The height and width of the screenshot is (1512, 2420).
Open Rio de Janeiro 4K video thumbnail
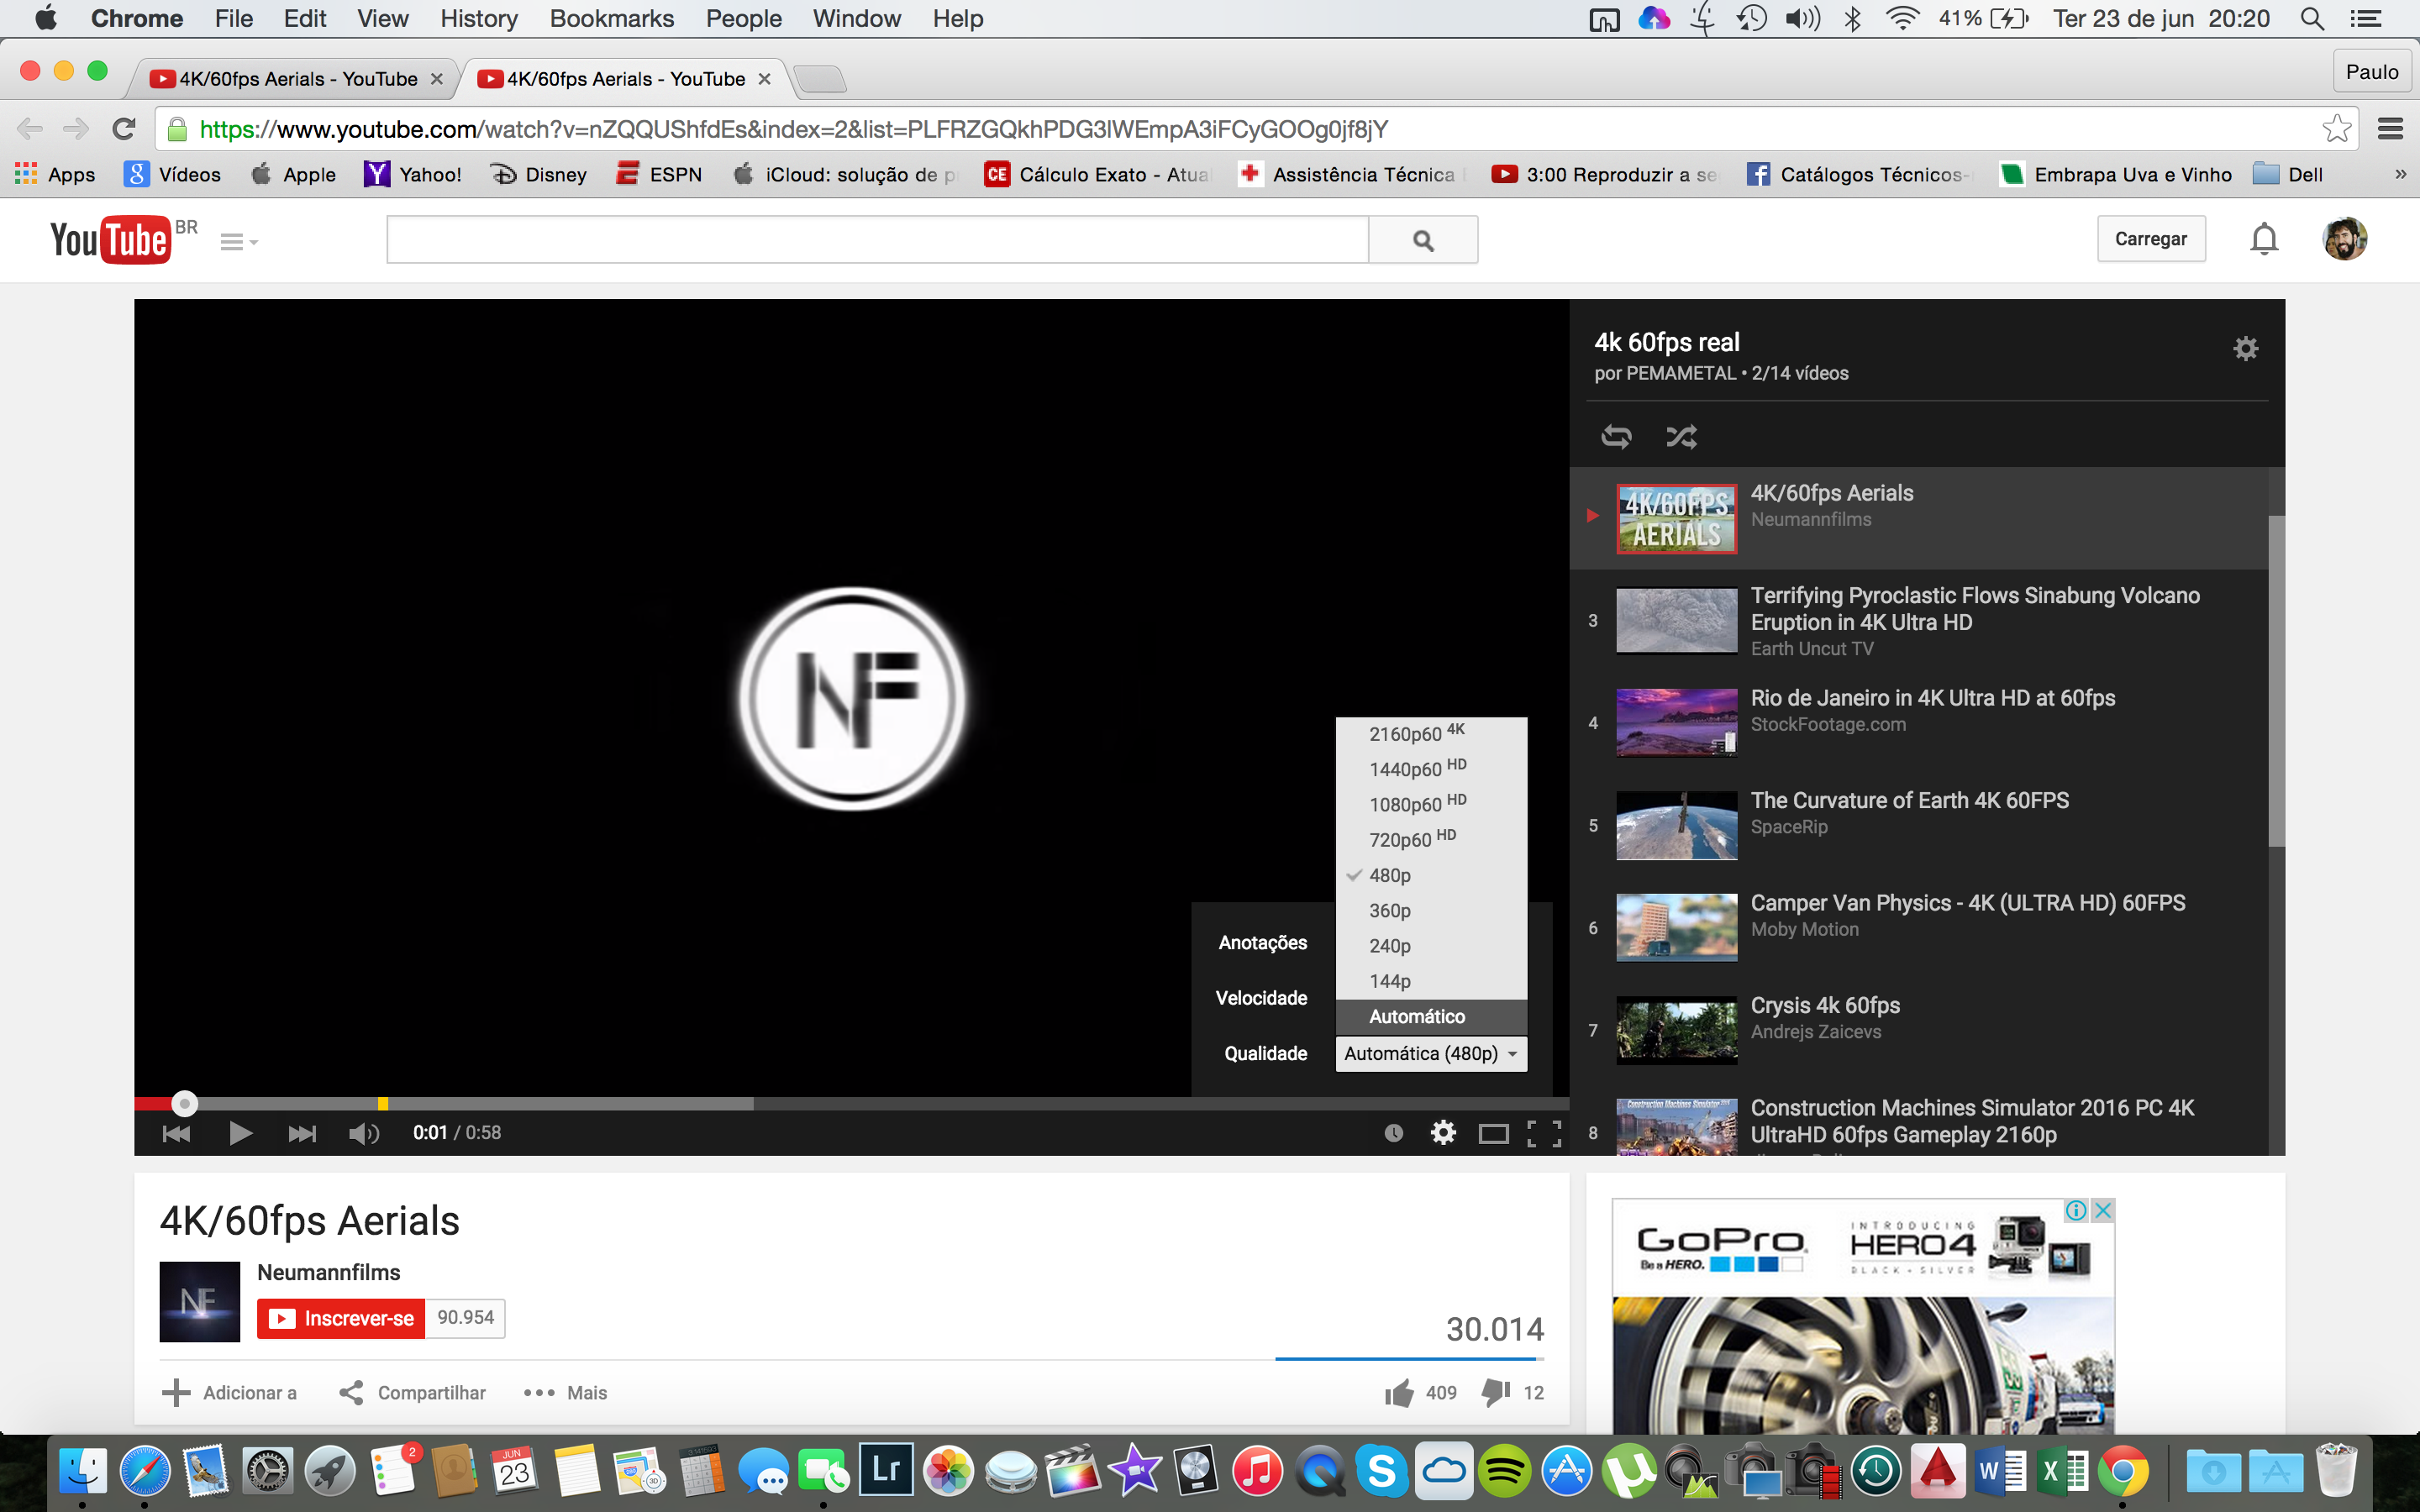click(x=1676, y=722)
